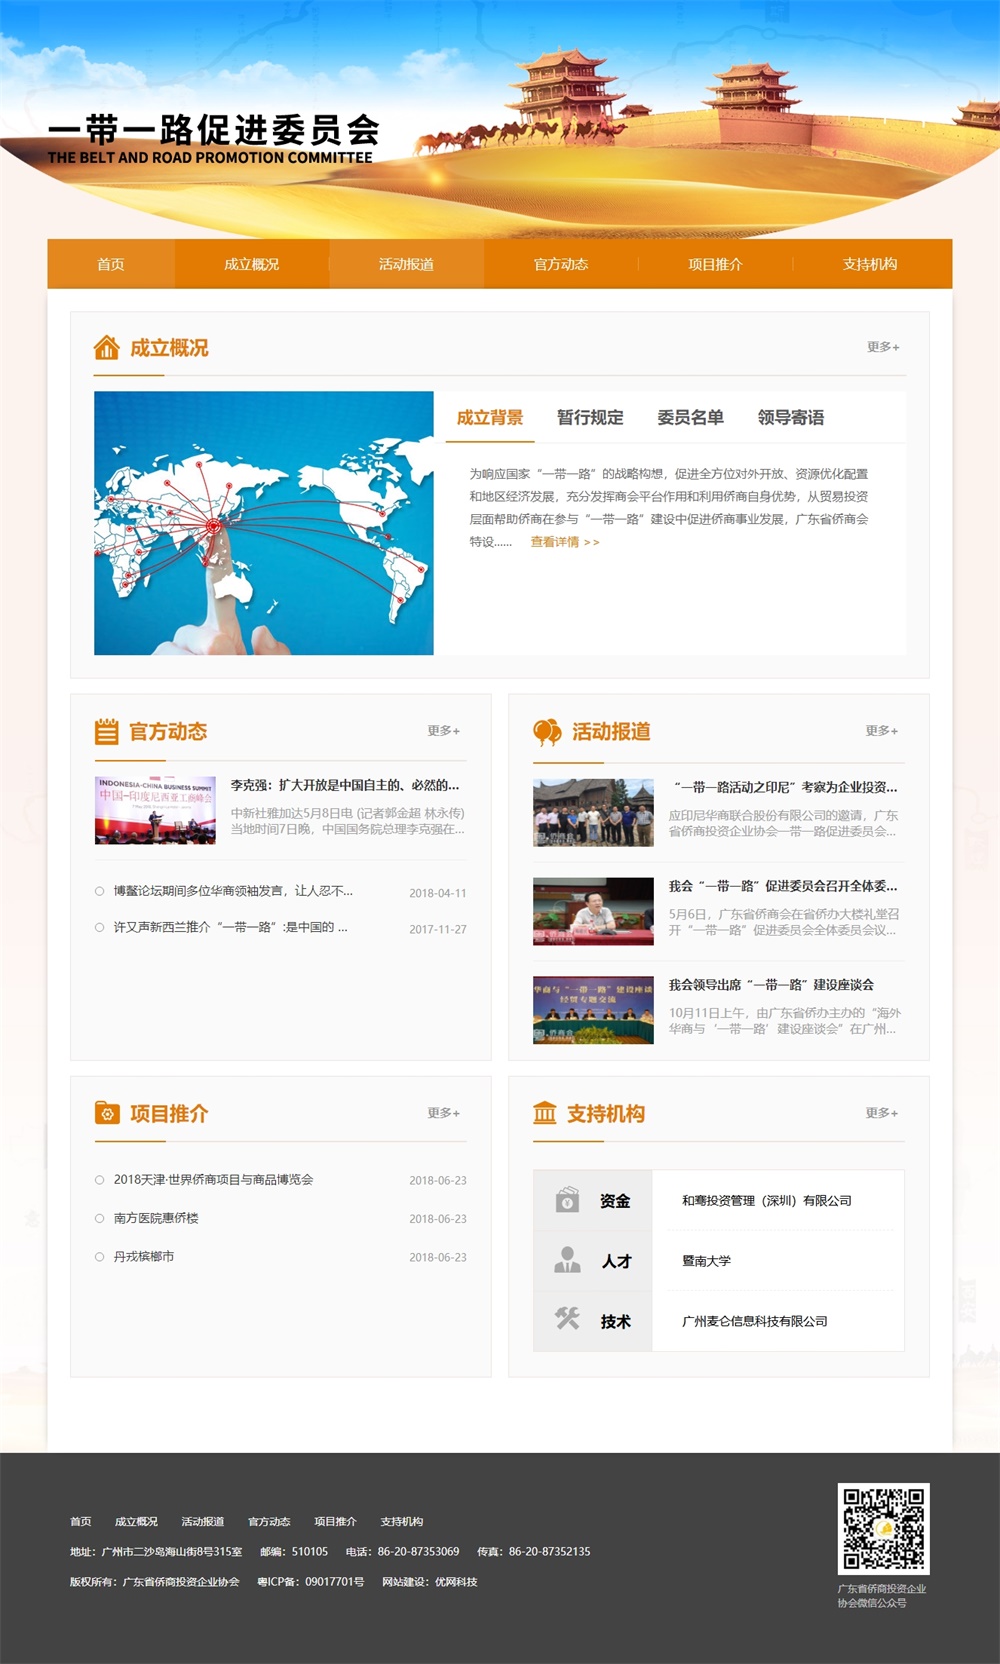This screenshot has height=1664, width=1000.
Task: Click the 人才 category label
Action: click(x=616, y=1261)
